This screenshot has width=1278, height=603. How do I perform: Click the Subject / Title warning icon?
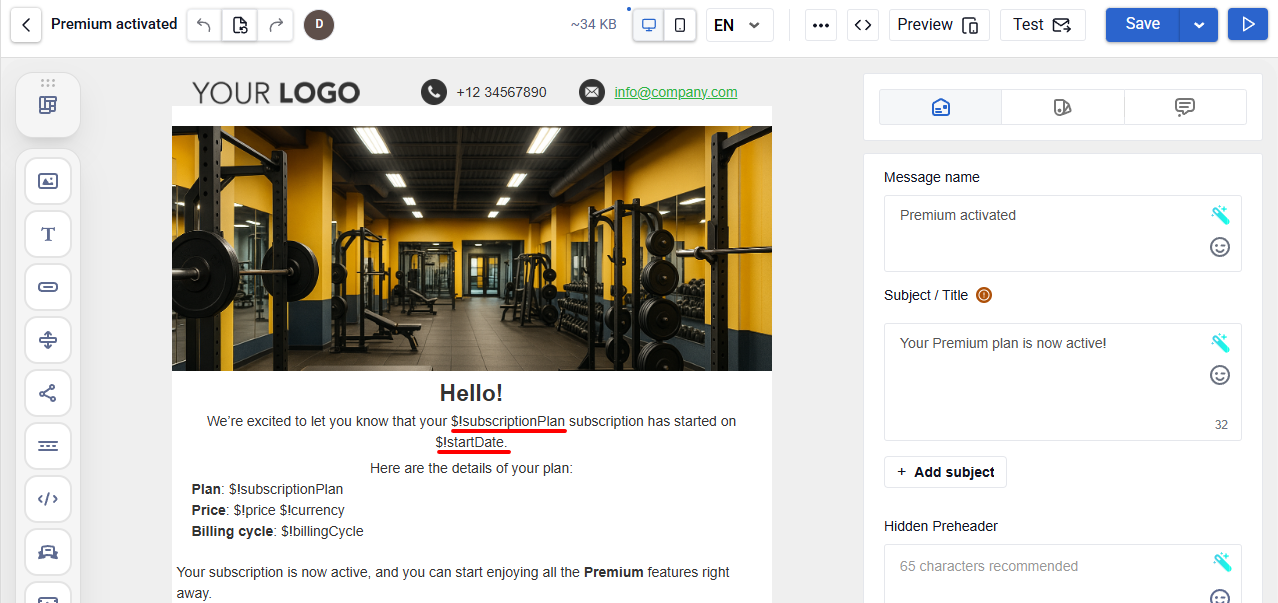pyautogui.click(x=984, y=295)
